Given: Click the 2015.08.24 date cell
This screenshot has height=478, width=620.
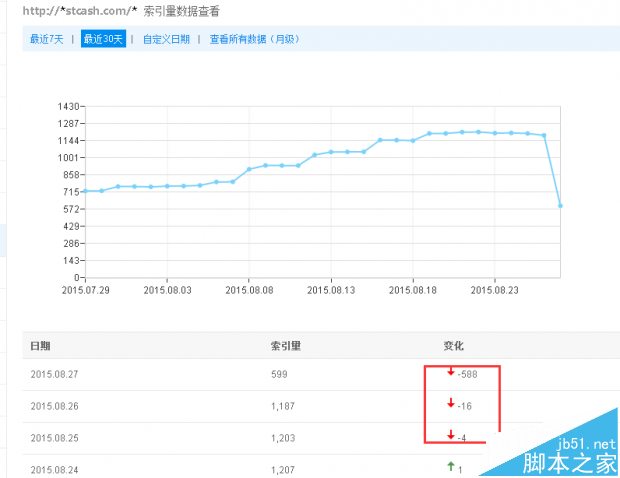Looking at the screenshot, I should [54, 469].
